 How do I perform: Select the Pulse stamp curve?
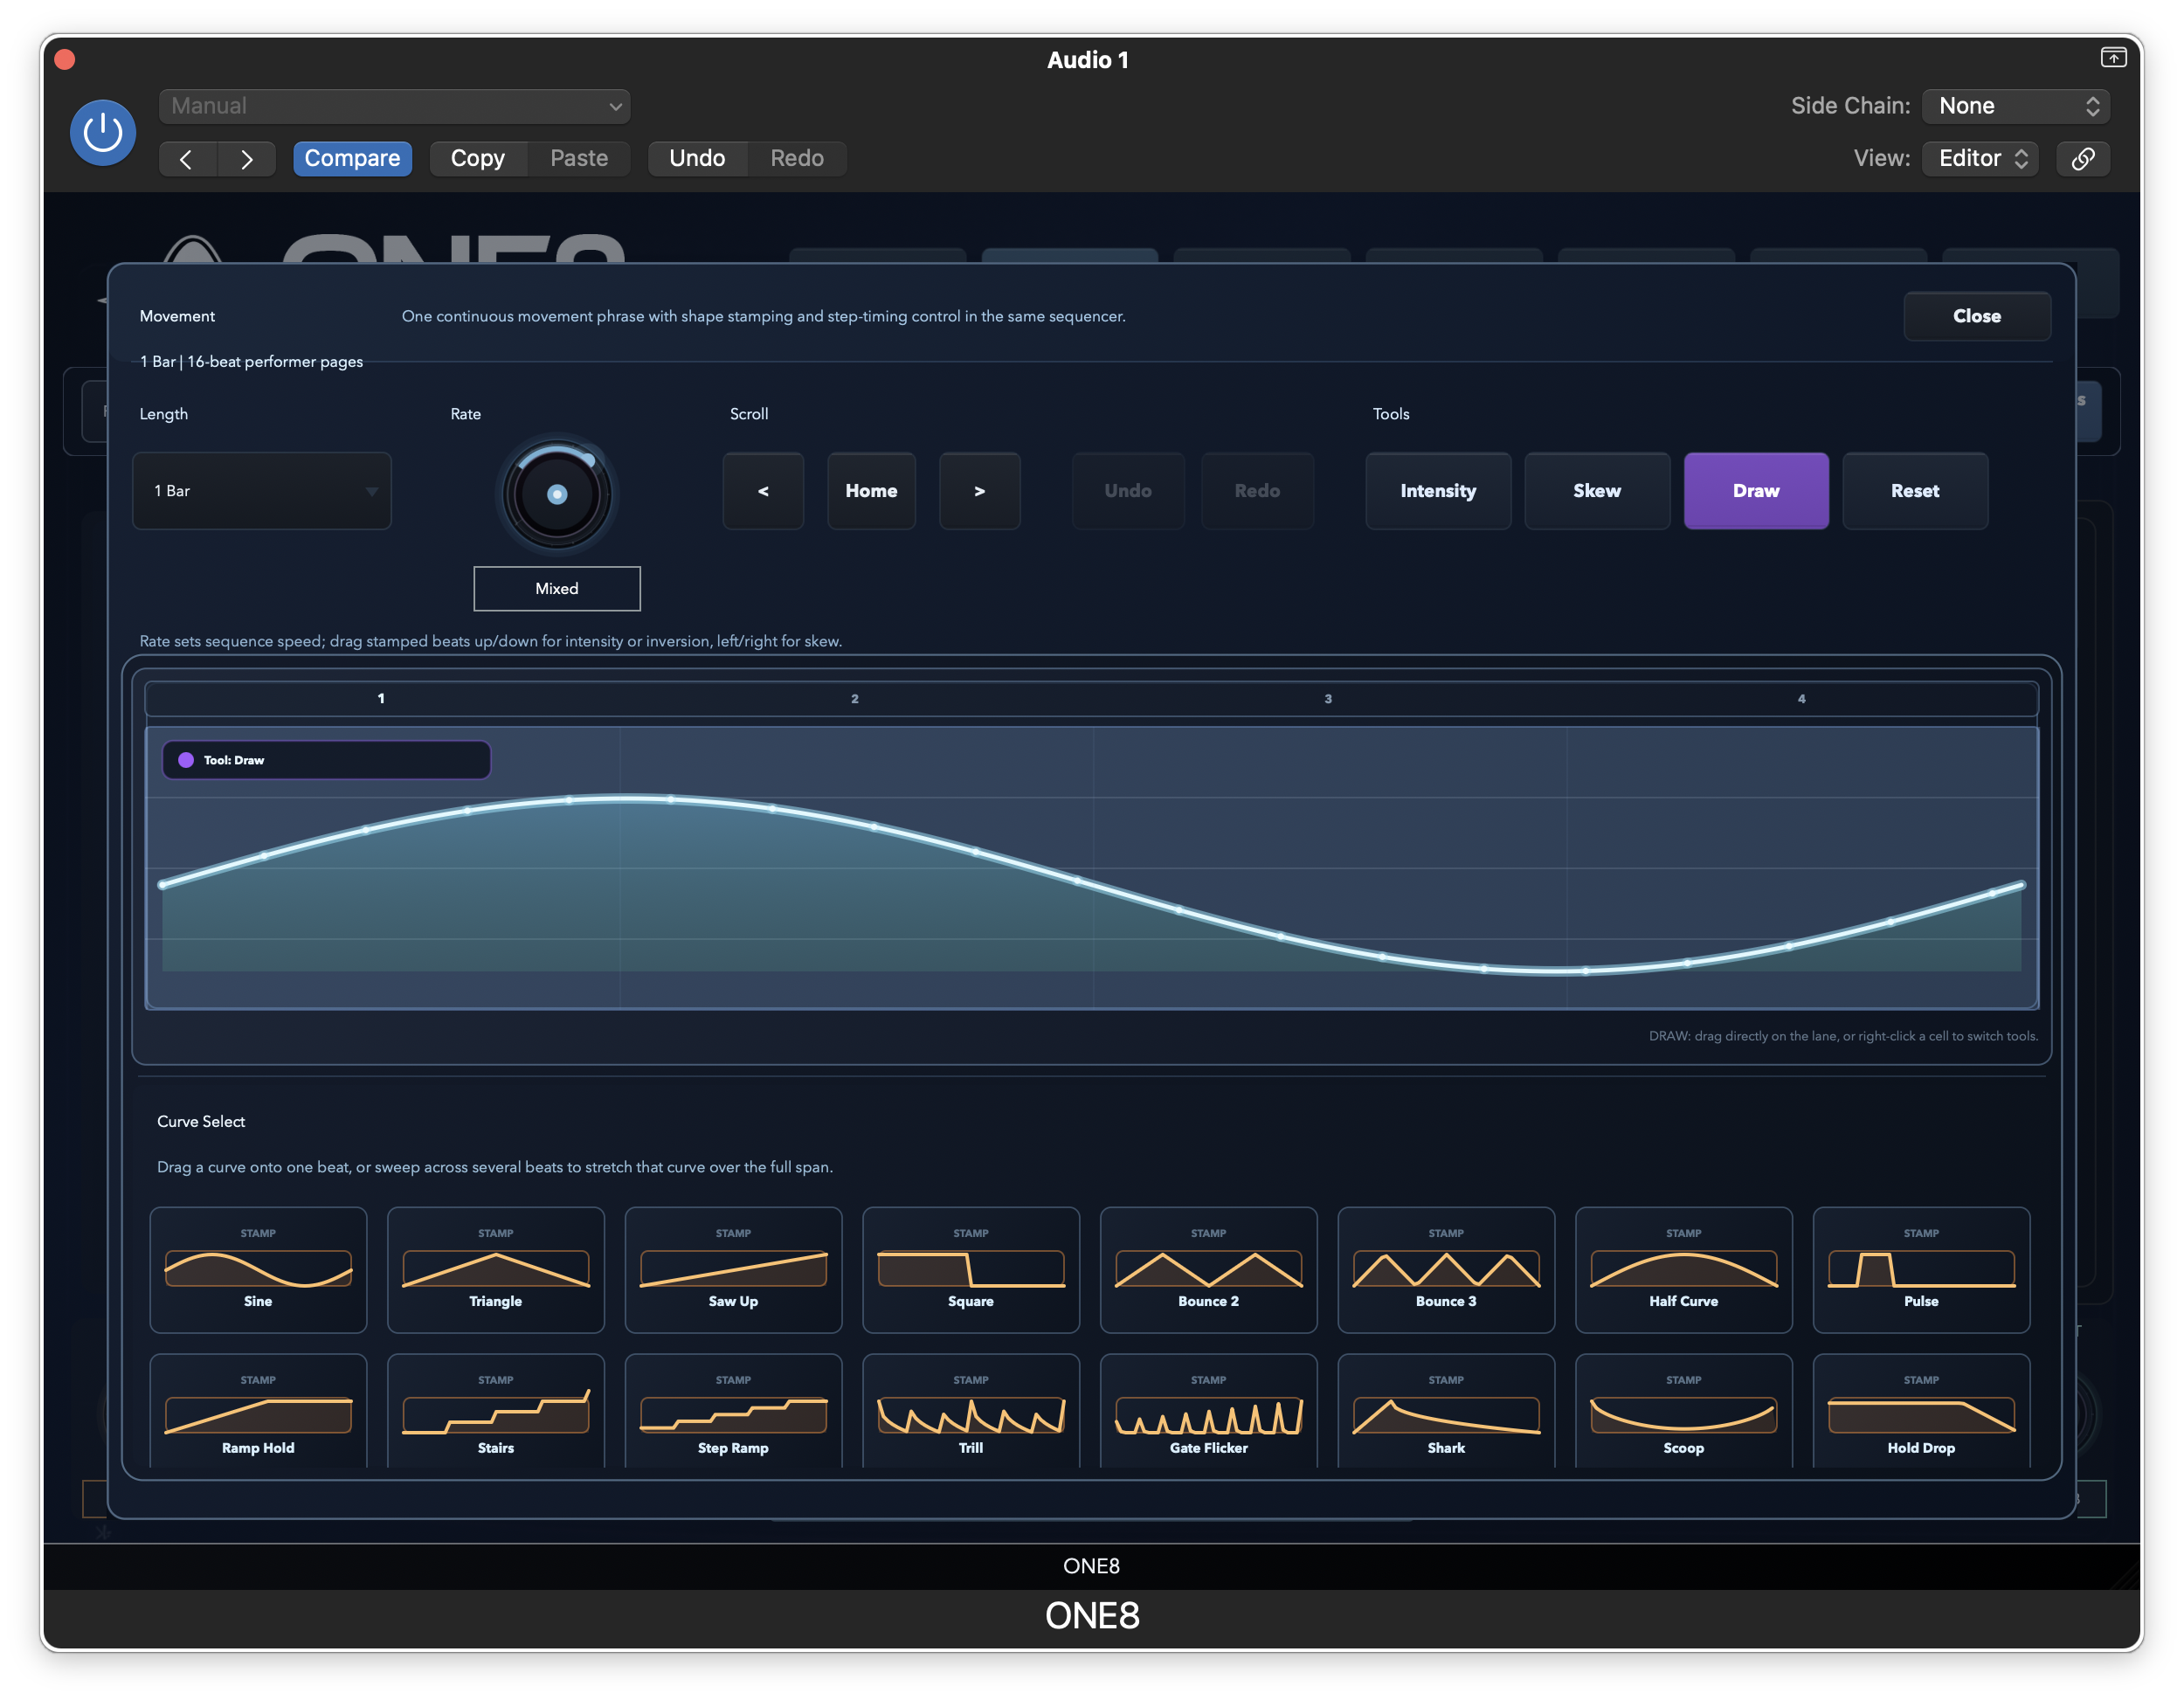1921,1270
